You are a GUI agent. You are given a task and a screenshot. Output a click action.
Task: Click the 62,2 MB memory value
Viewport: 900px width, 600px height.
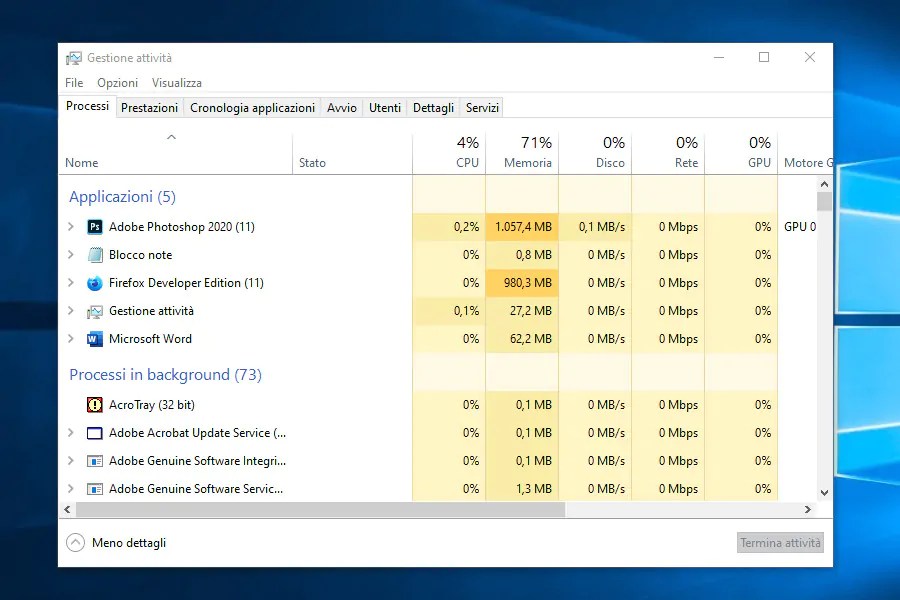point(530,339)
